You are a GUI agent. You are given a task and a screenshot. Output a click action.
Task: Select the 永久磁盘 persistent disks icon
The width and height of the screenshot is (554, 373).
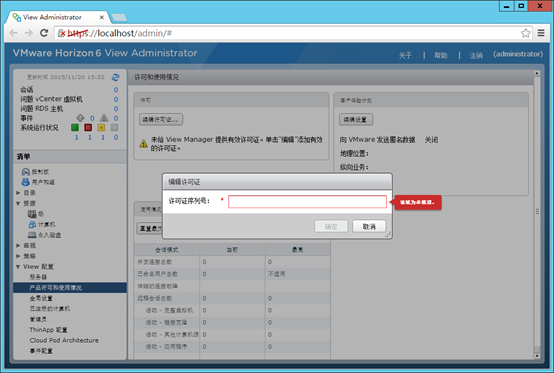32,235
